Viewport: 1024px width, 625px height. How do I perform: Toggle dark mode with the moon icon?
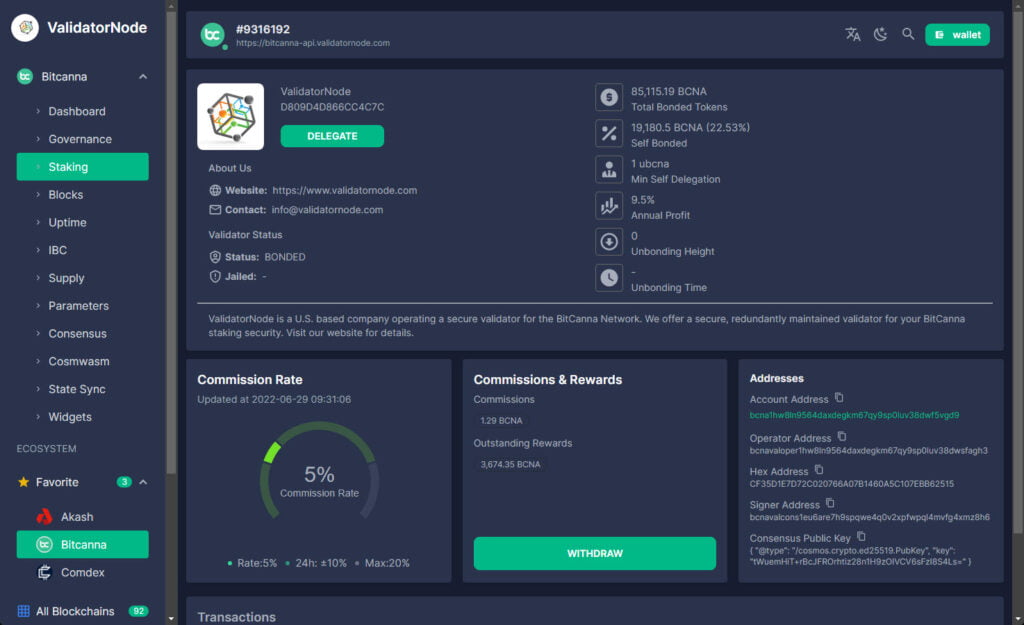tap(880, 34)
